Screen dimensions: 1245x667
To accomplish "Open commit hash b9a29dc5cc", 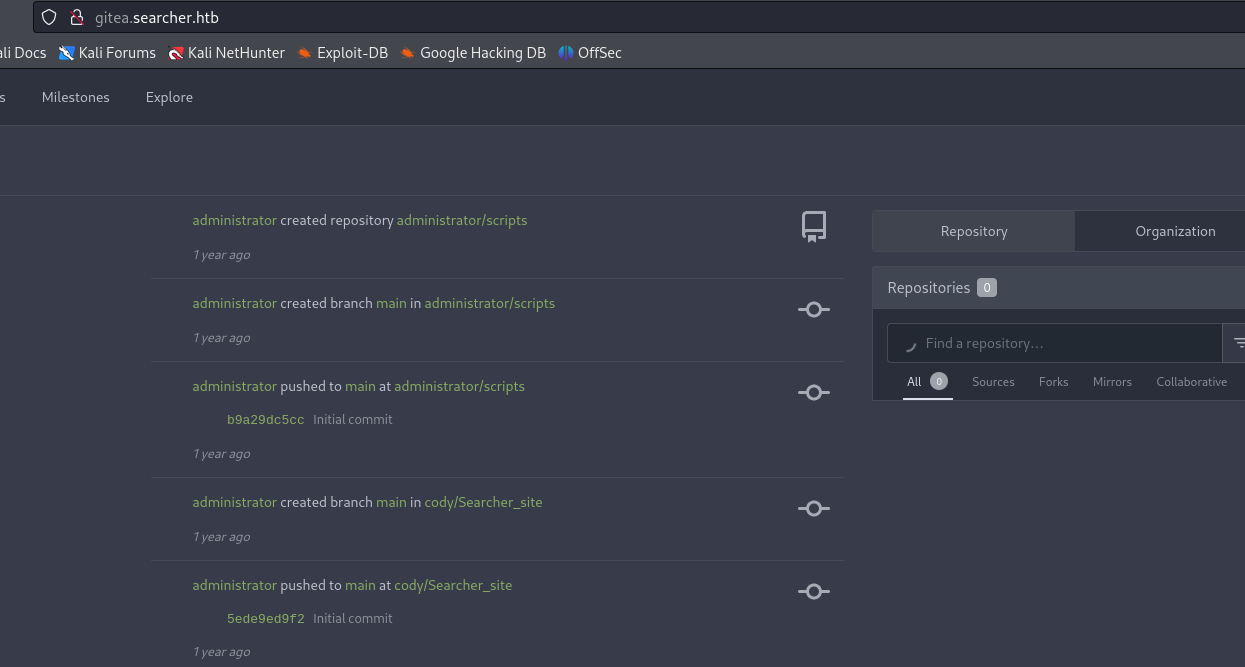I will [266, 420].
